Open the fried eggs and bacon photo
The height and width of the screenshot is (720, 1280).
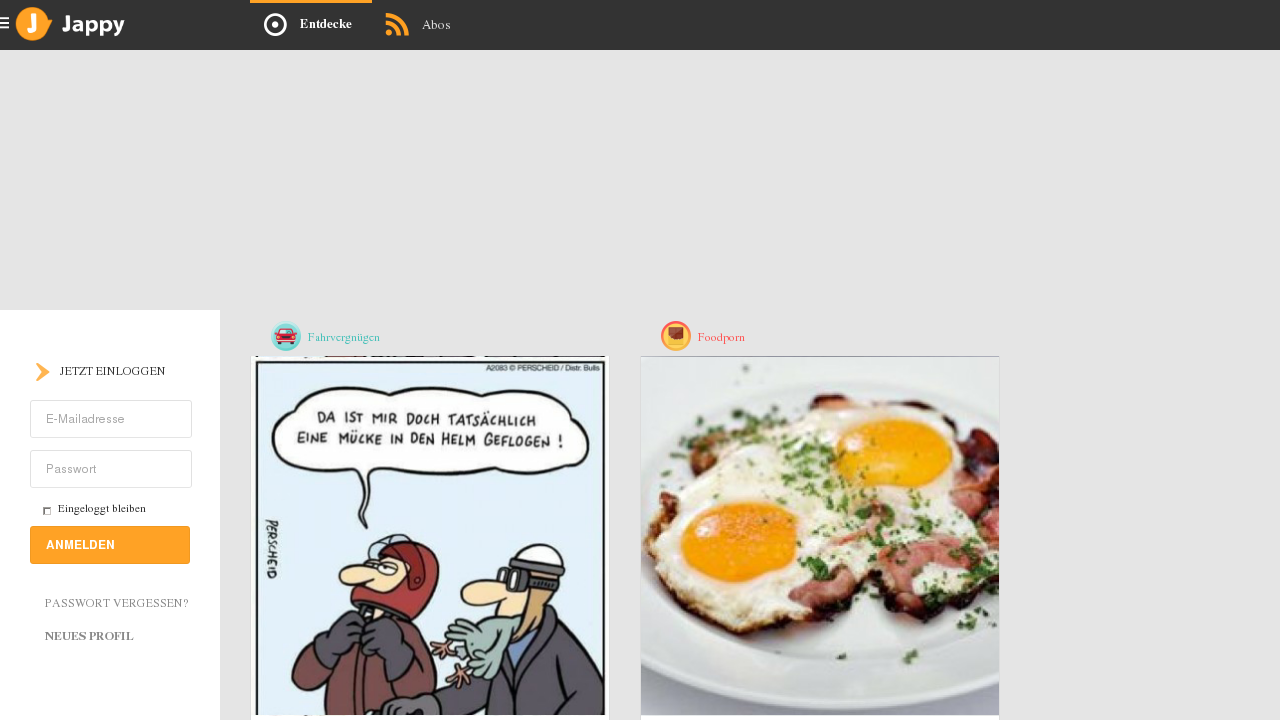820,536
